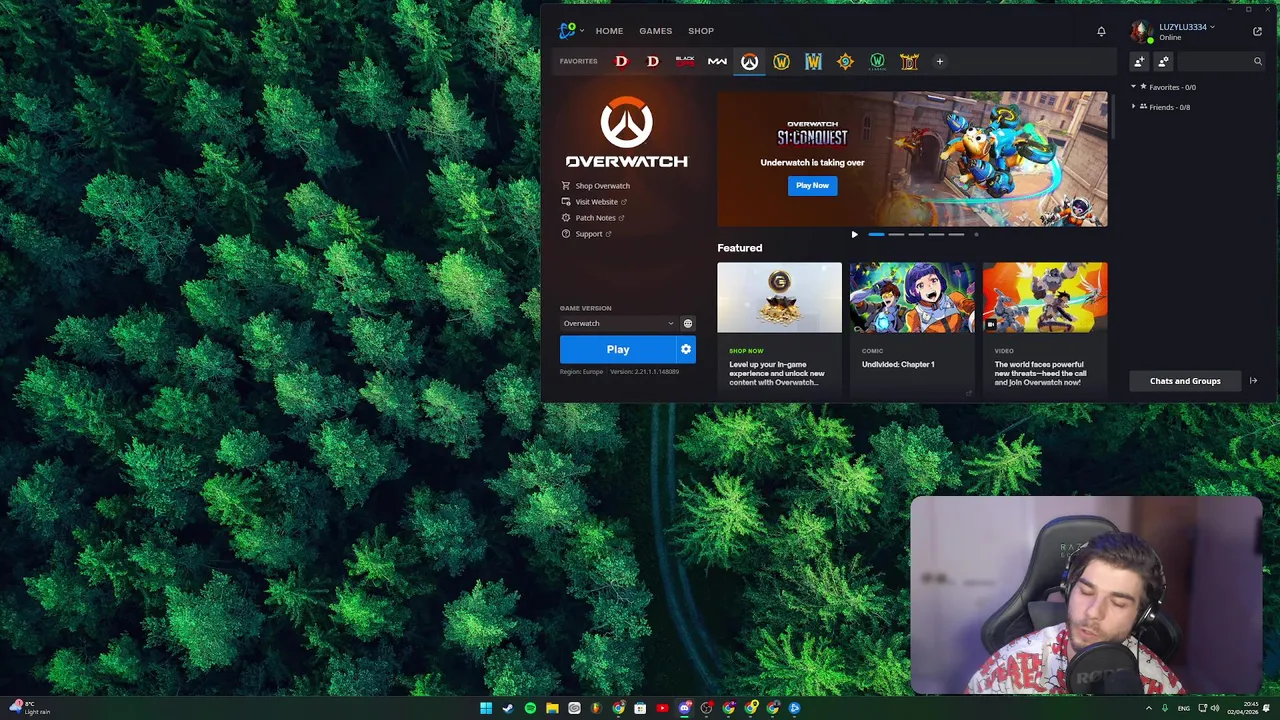Select the Overwatch icon in favorites bar
Screen dimensions: 1280x720
(749, 61)
